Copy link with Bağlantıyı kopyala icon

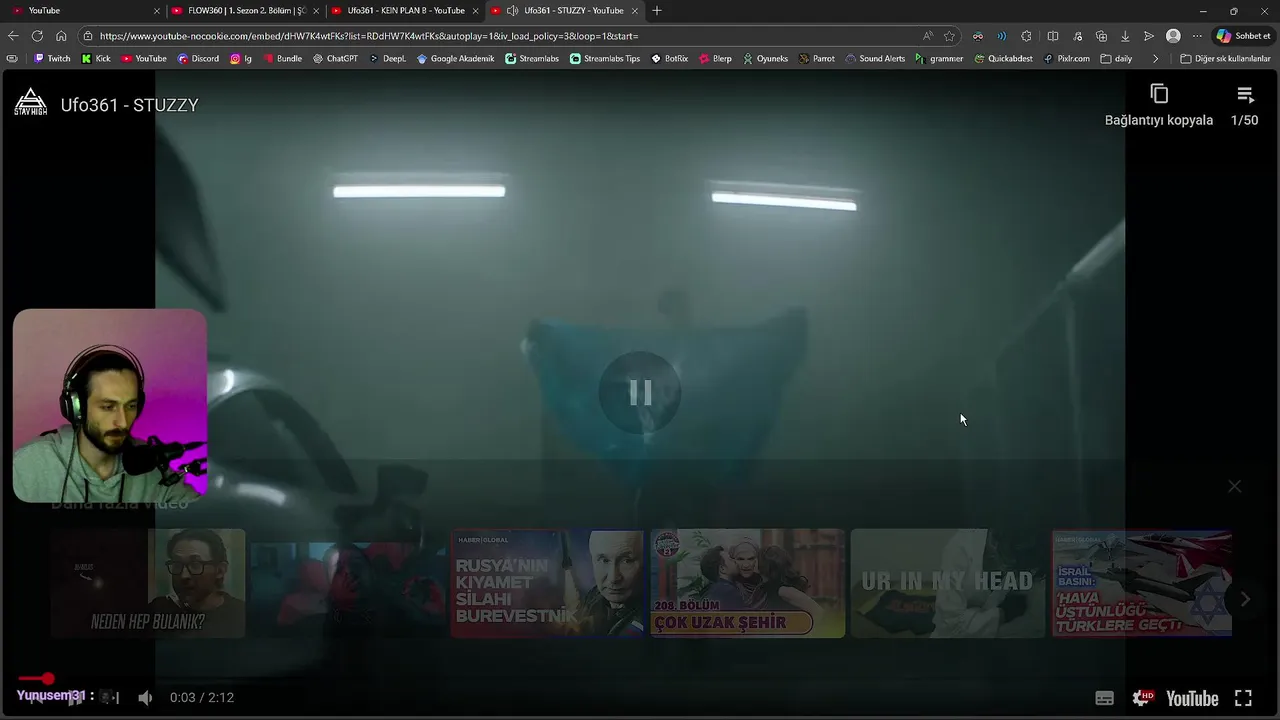pyautogui.click(x=1159, y=94)
